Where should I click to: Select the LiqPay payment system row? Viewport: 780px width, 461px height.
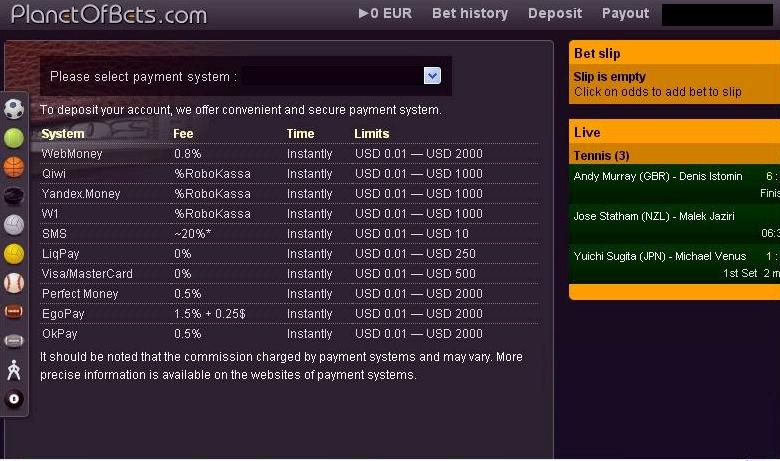(x=289, y=254)
